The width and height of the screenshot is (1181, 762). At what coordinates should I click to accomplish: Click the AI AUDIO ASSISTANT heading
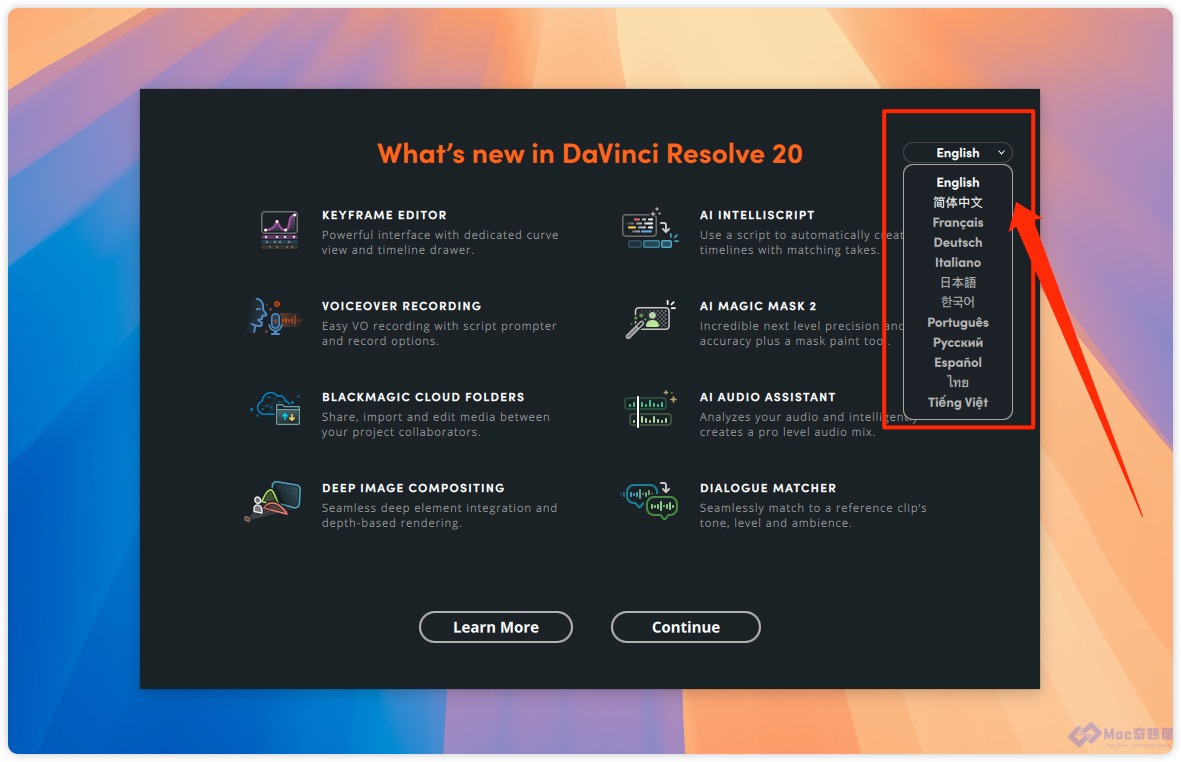pos(767,398)
